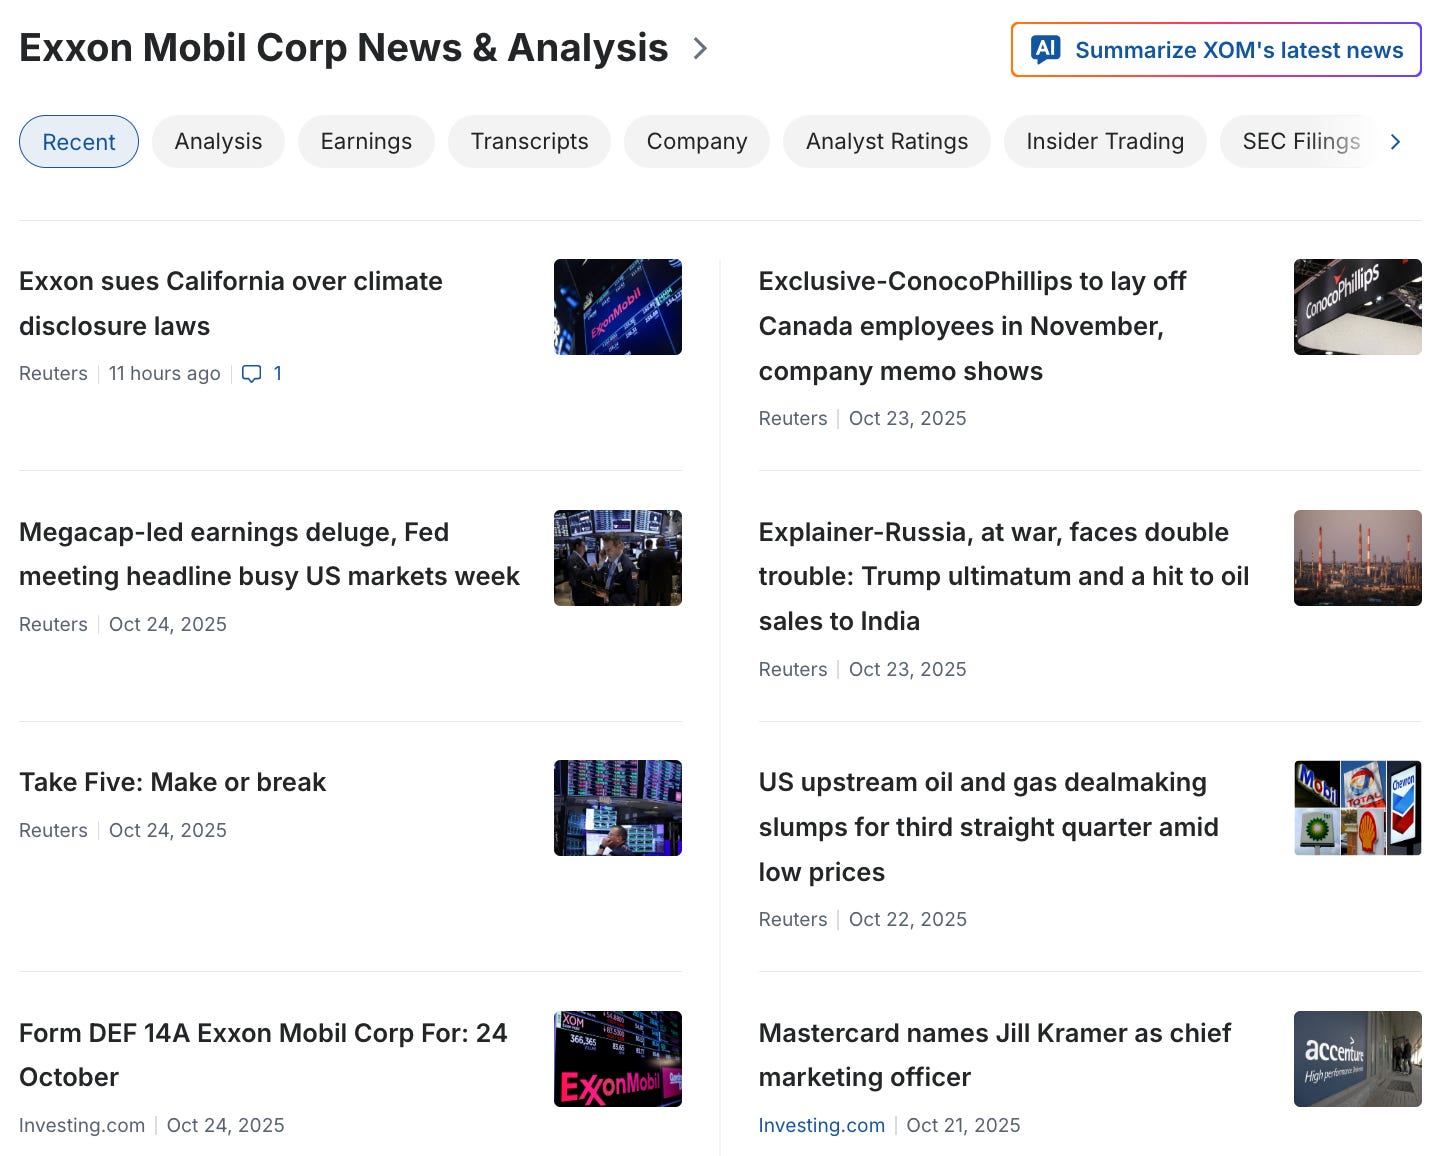The image size is (1442, 1156).
Task: Click 'Oct 21, 2025' date under Mastercard article
Action: [963, 1125]
